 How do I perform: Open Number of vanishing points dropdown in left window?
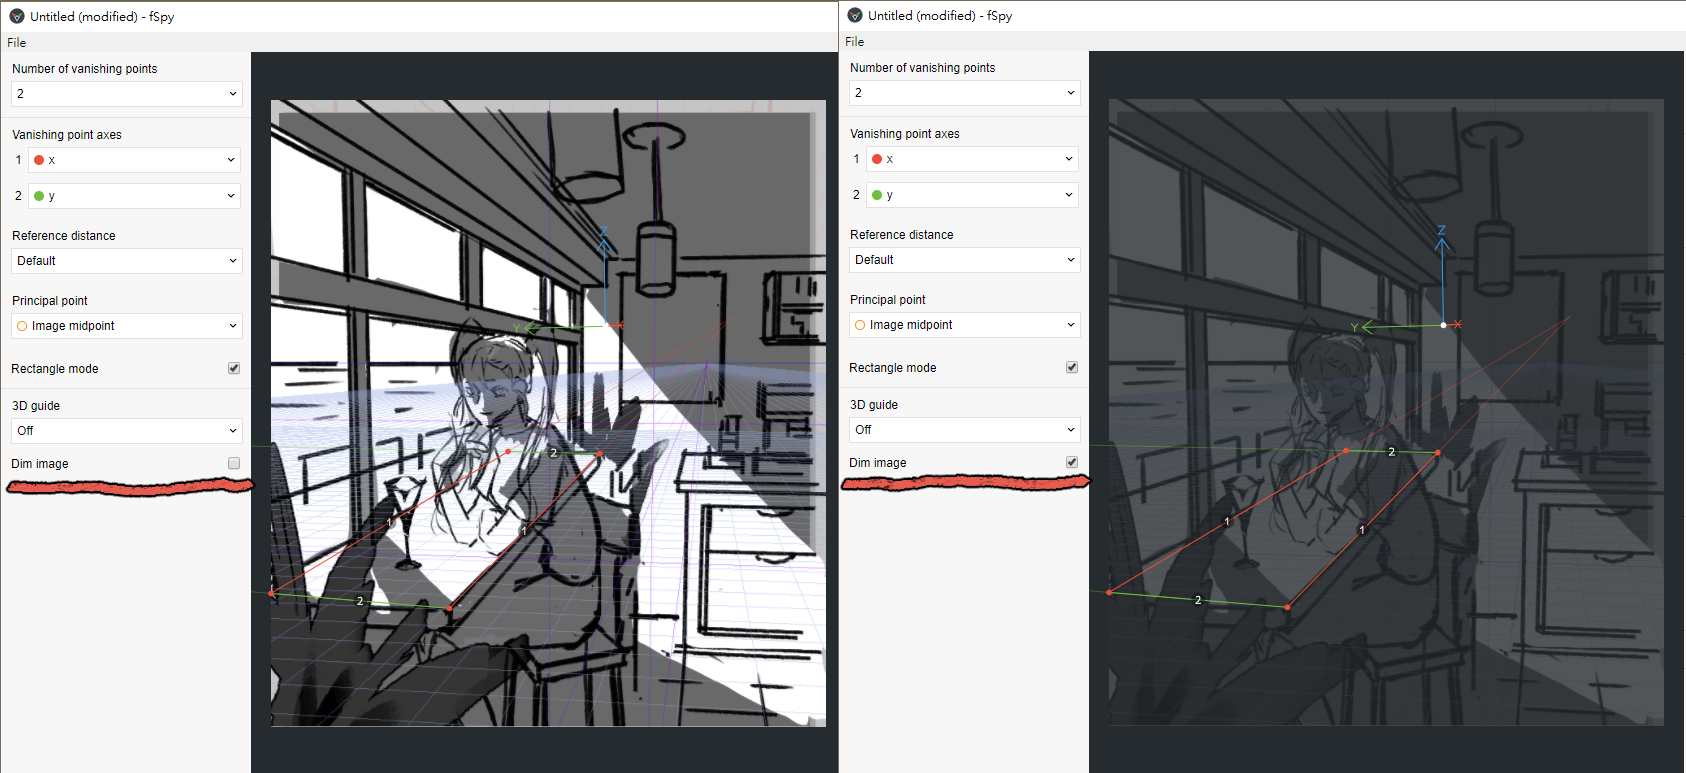(x=127, y=94)
